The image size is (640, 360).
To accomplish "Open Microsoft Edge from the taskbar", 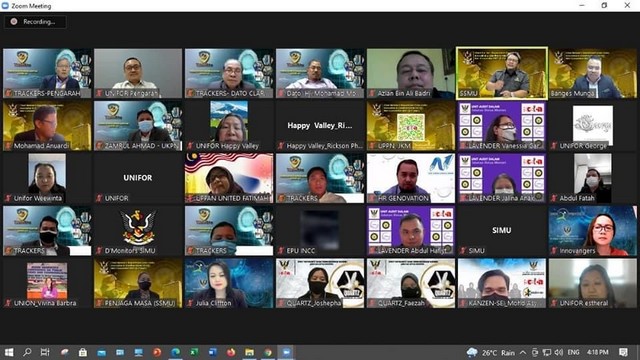I will (x=176, y=352).
